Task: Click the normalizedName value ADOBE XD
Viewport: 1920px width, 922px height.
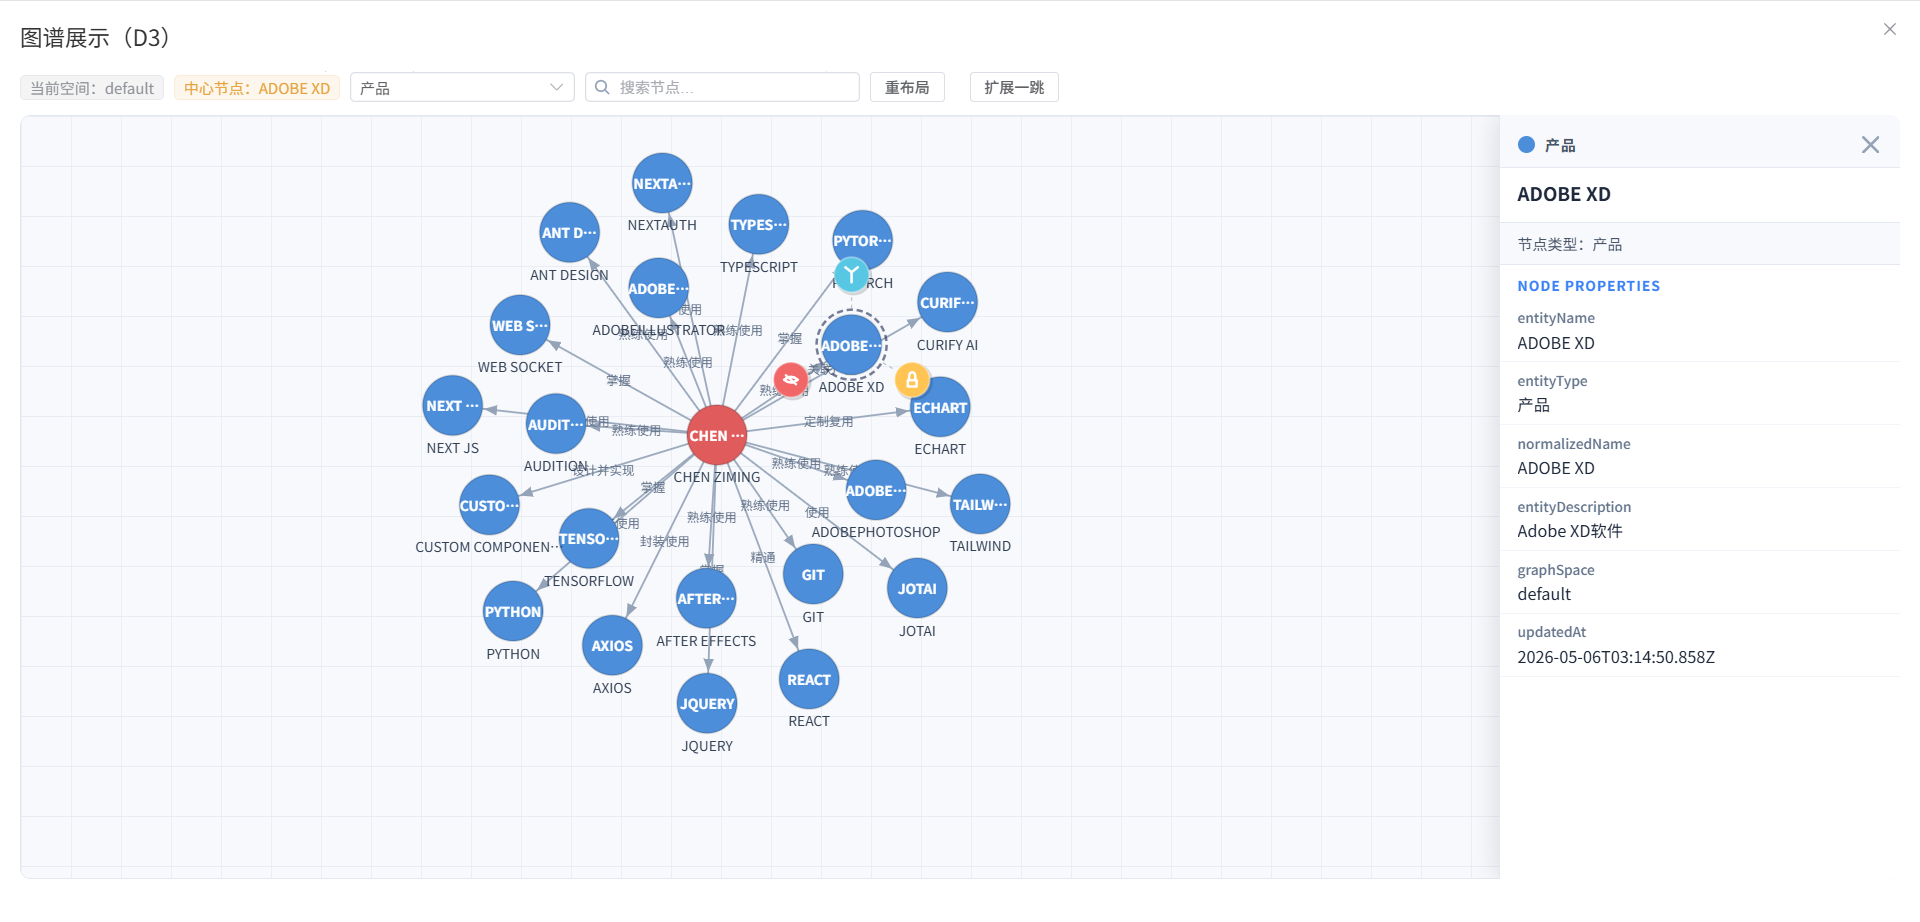Action: [1556, 468]
